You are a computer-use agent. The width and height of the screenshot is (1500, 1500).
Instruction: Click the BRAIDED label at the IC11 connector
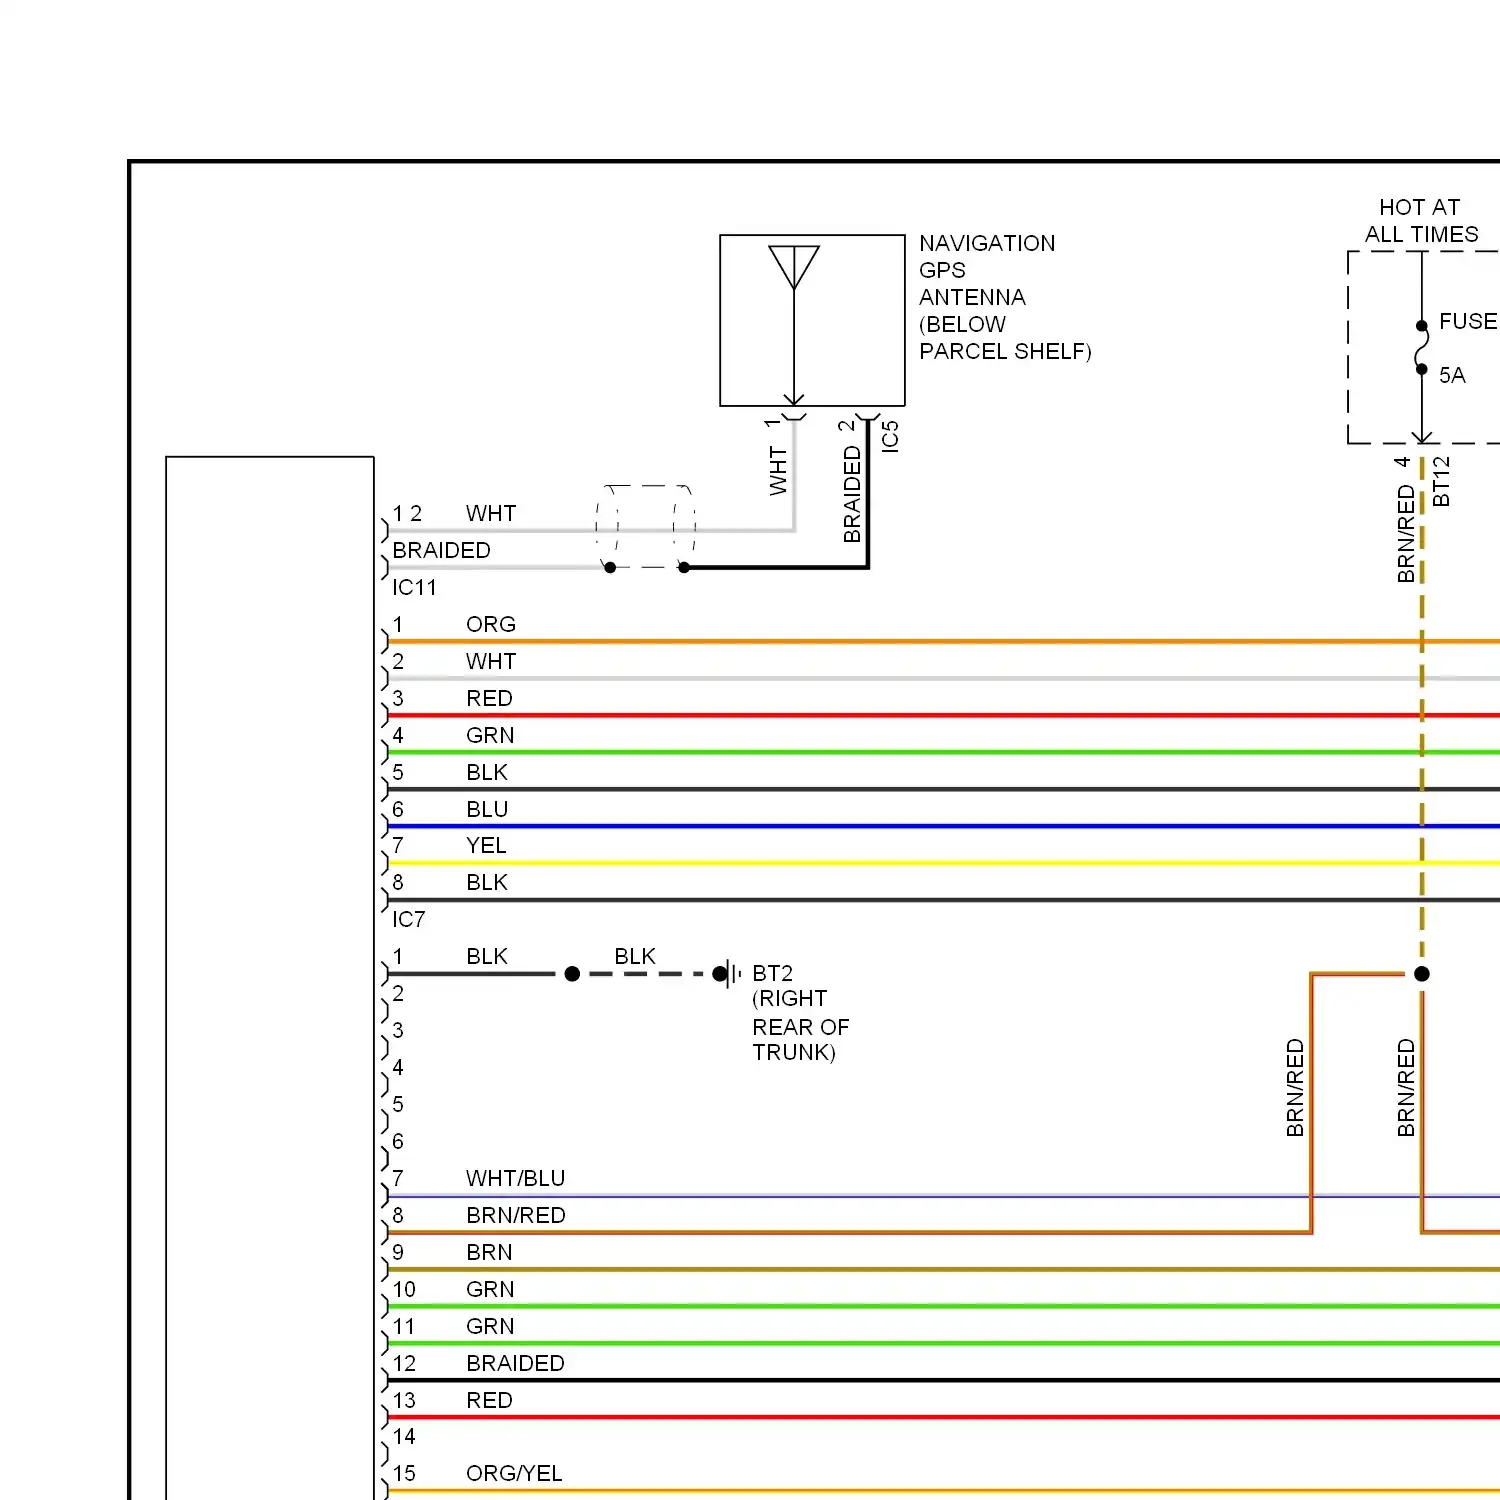coord(441,550)
